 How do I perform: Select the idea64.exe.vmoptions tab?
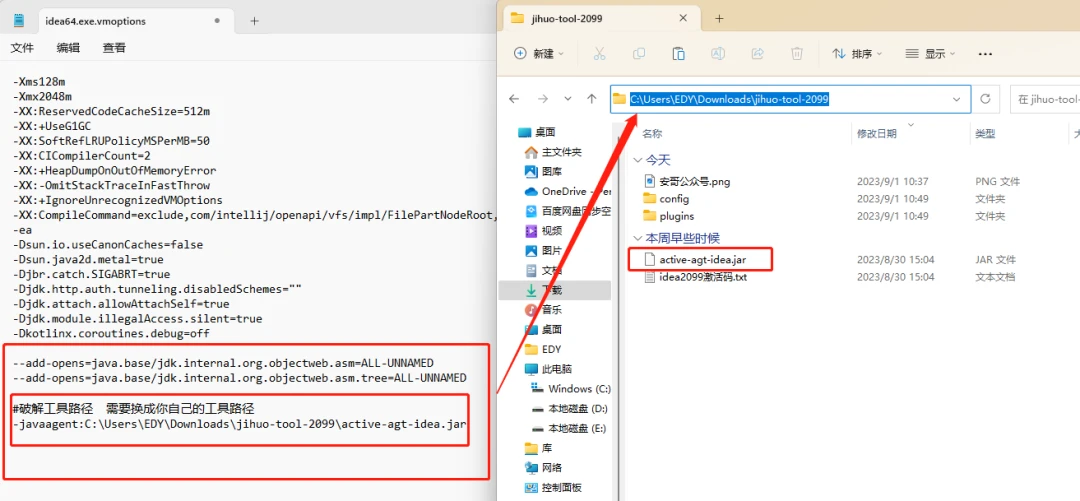134,21
